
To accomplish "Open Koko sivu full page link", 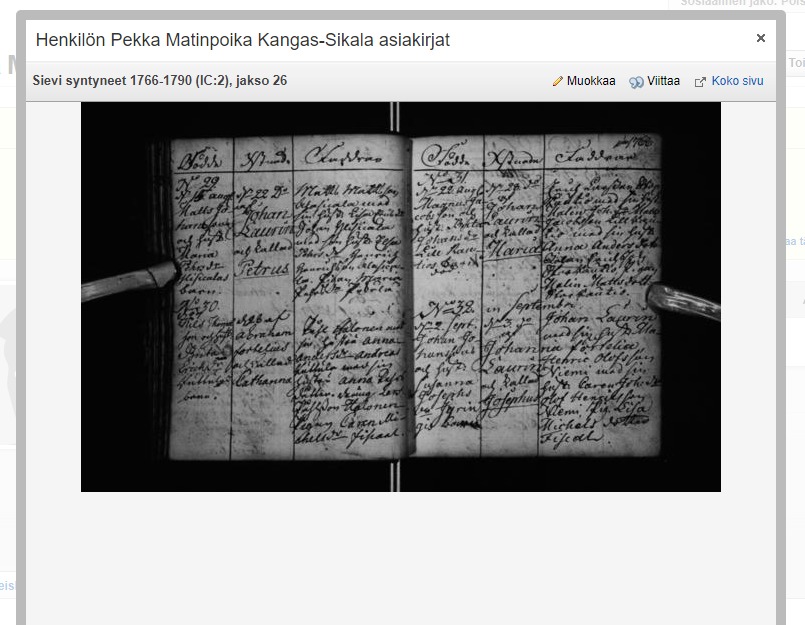I will tap(737, 81).
